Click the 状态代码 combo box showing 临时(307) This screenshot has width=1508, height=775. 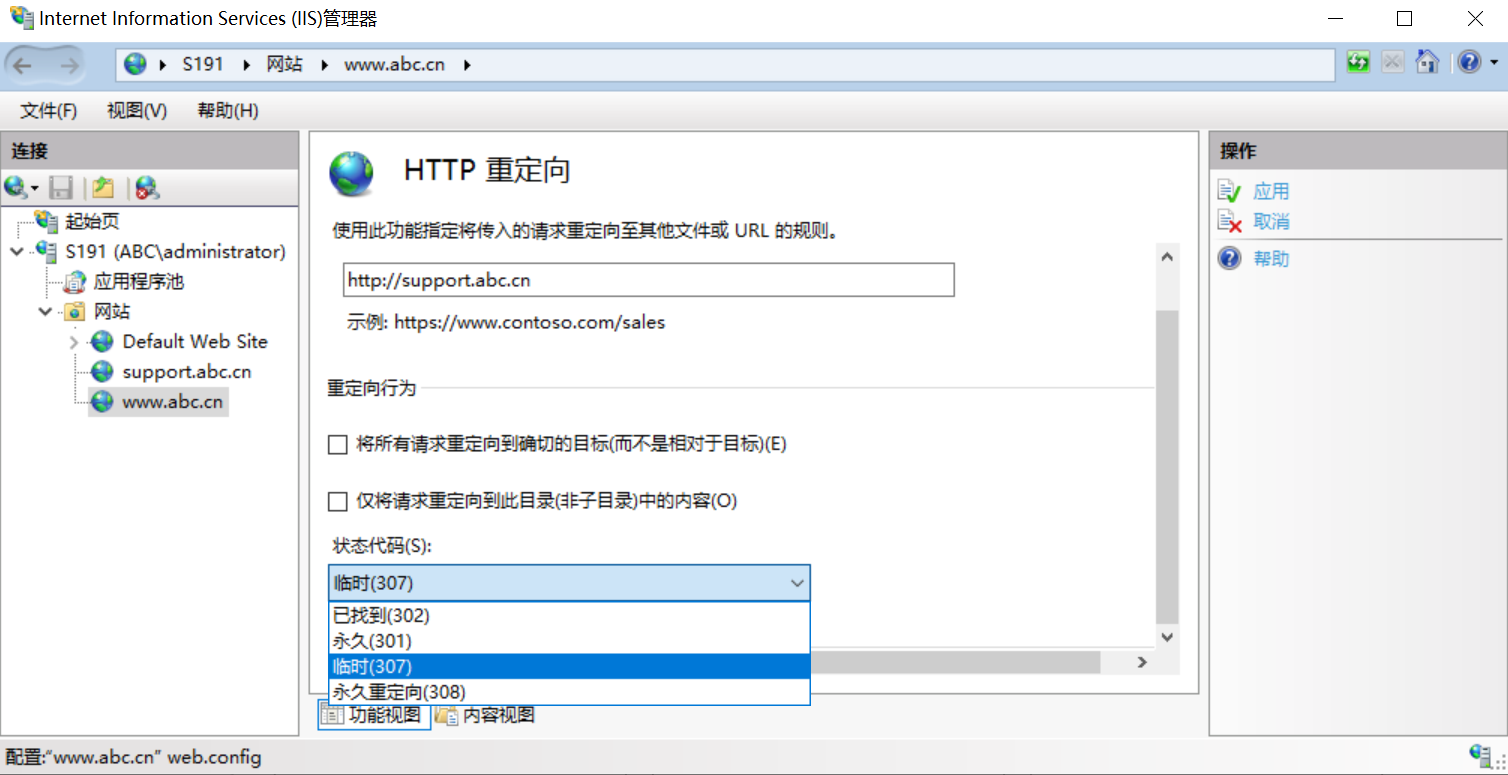pyautogui.click(x=569, y=583)
